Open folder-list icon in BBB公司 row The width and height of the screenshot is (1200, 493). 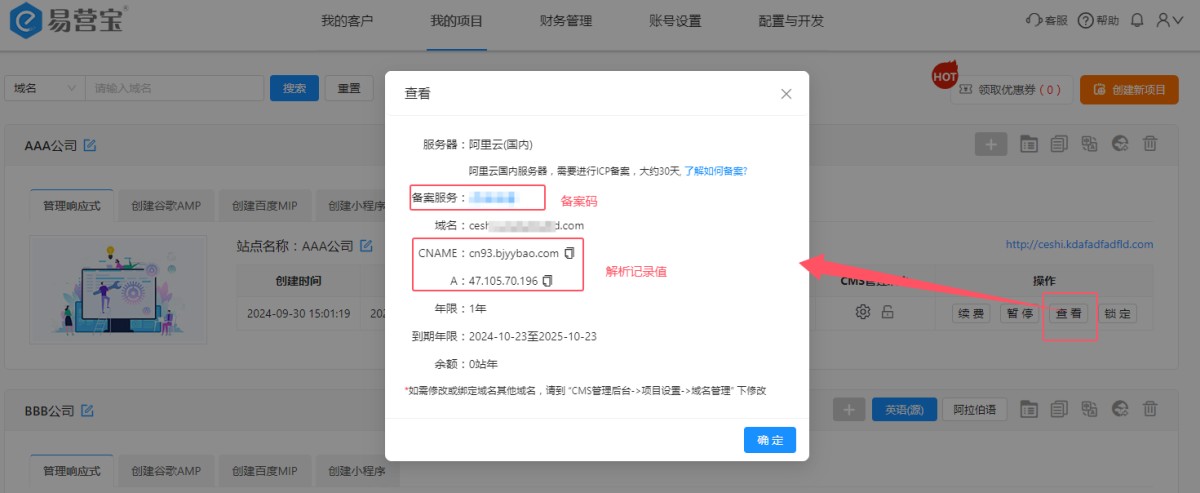(x=1029, y=409)
